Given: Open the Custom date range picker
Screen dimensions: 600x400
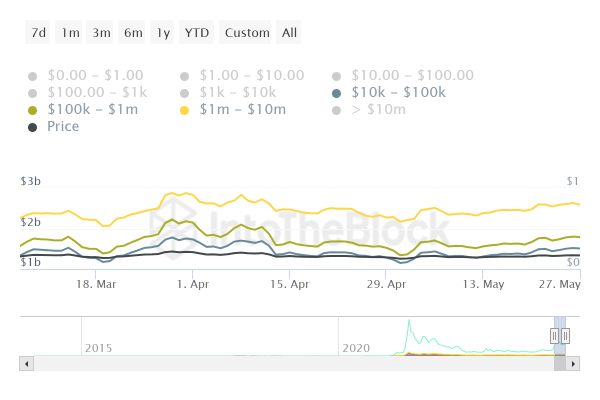Looking at the screenshot, I should click(247, 33).
